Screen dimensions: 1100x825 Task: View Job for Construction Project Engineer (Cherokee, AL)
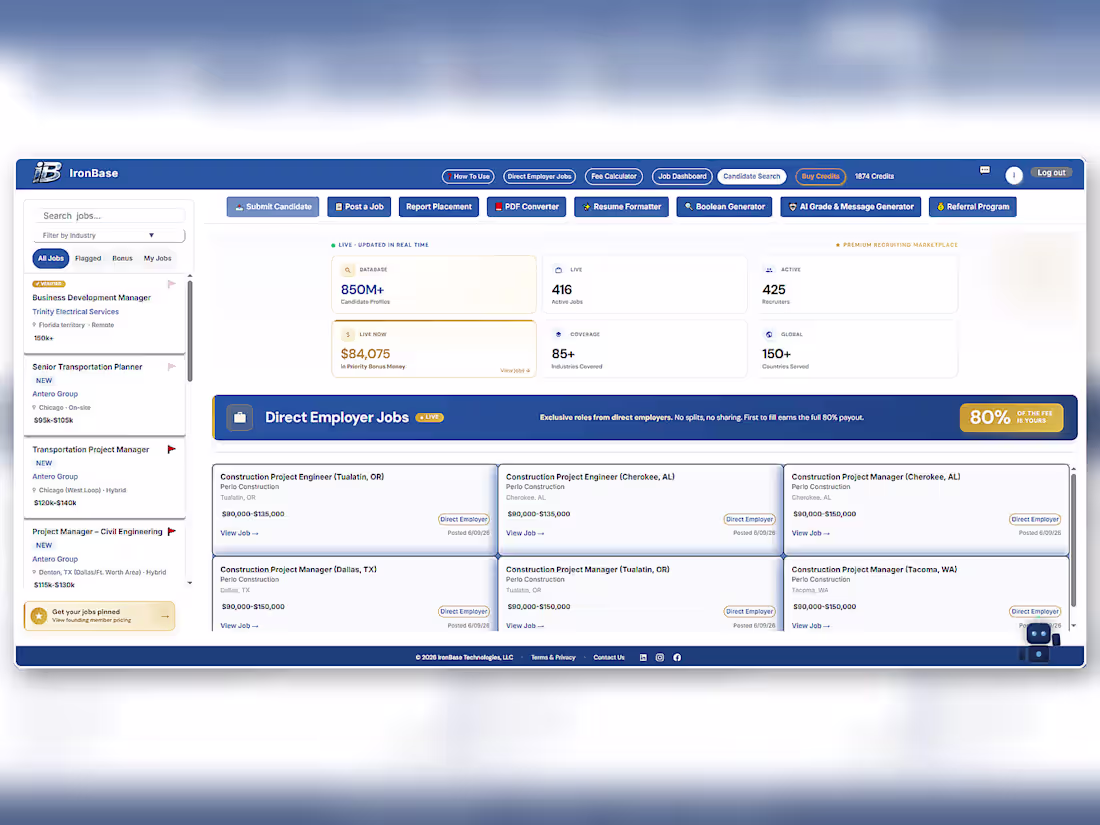click(x=525, y=533)
